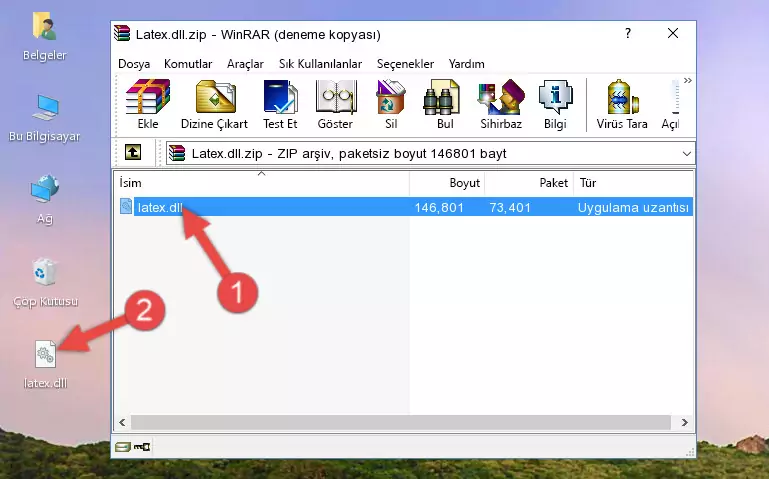Click the Virüs Tara scan icon
This screenshot has width=769, height=479.
622,97
